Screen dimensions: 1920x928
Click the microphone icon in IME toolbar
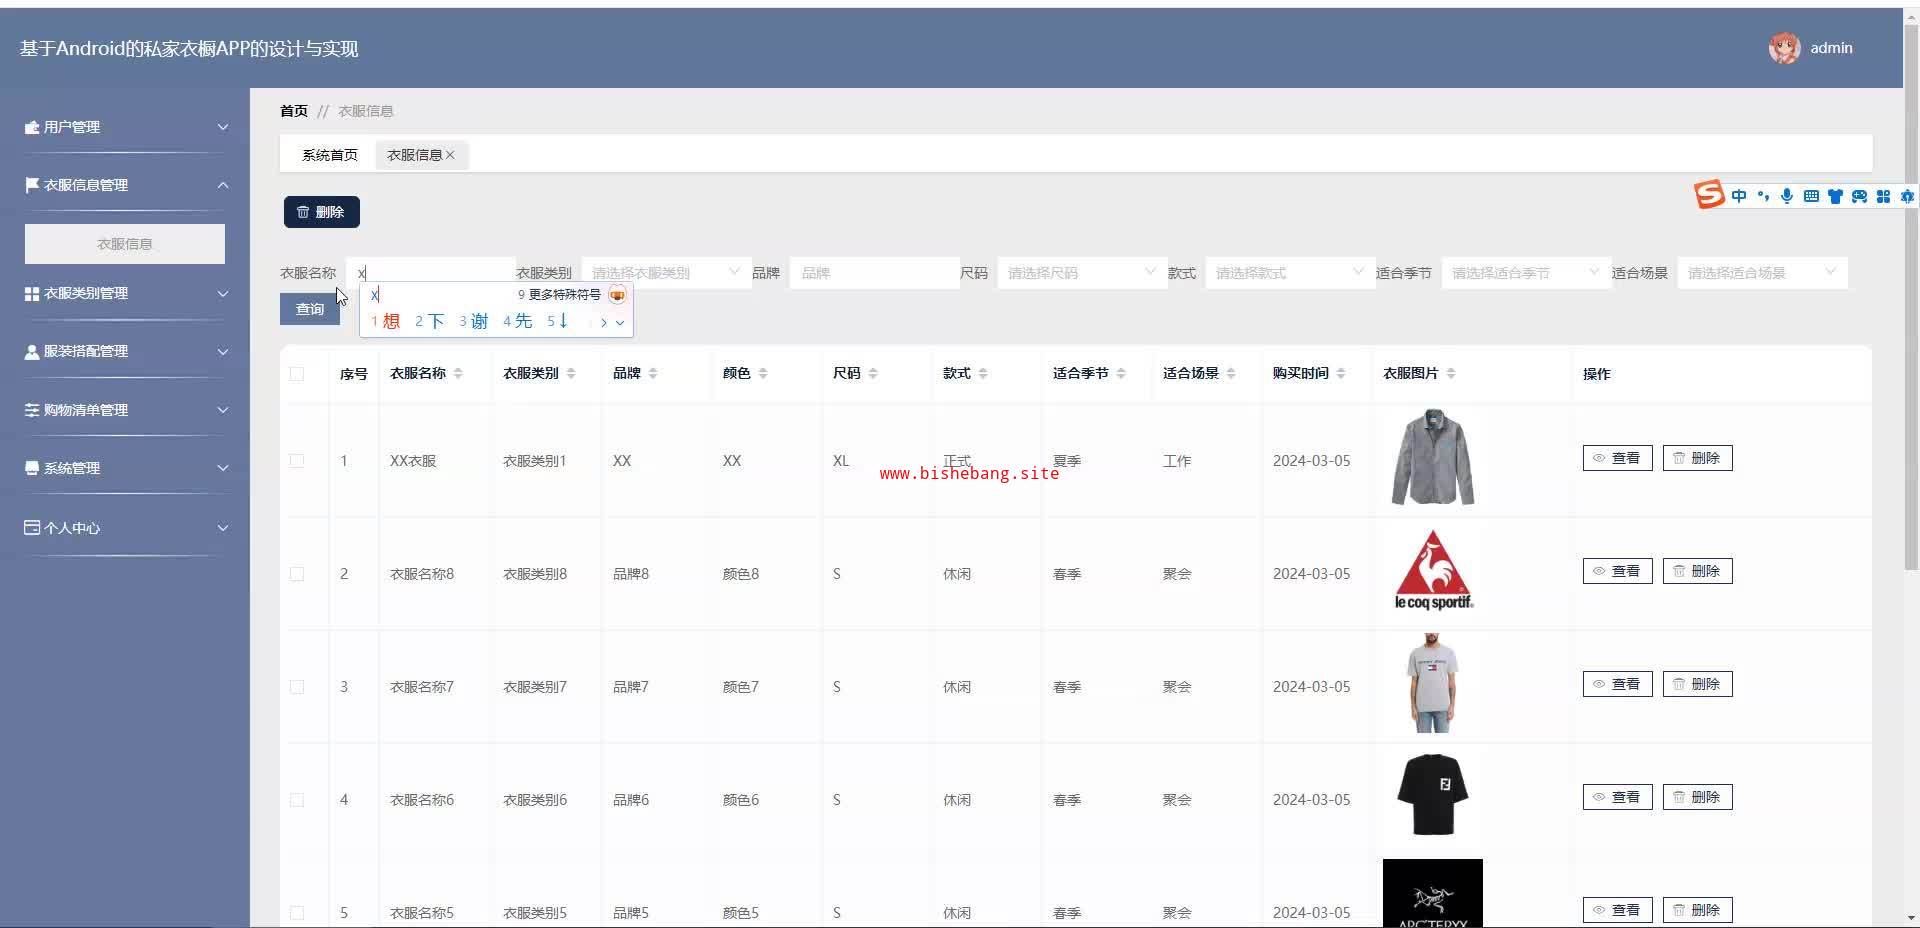(1787, 196)
